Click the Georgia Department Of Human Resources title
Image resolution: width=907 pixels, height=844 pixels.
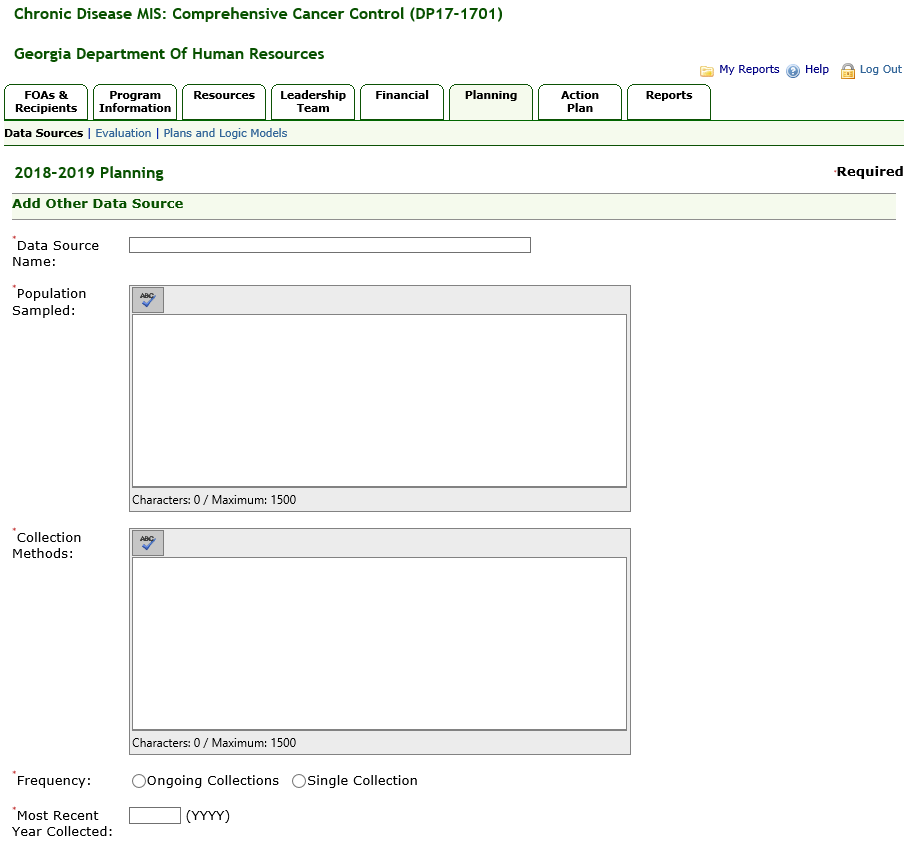(169, 54)
